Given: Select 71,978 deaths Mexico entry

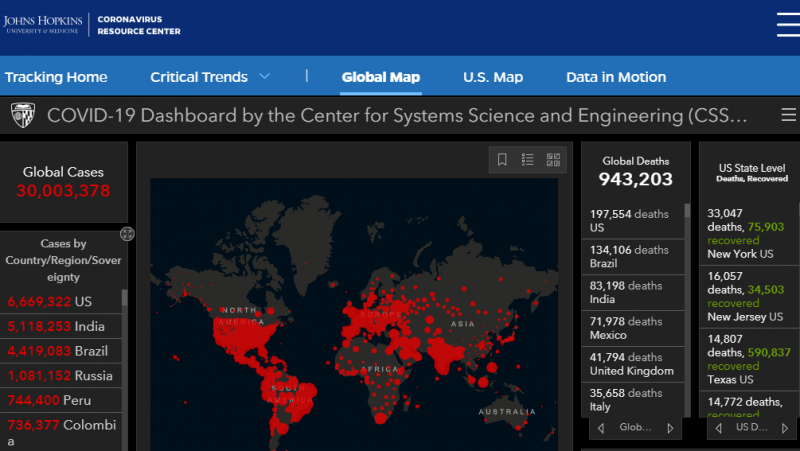Looking at the screenshot, I should tap(633, 328).
